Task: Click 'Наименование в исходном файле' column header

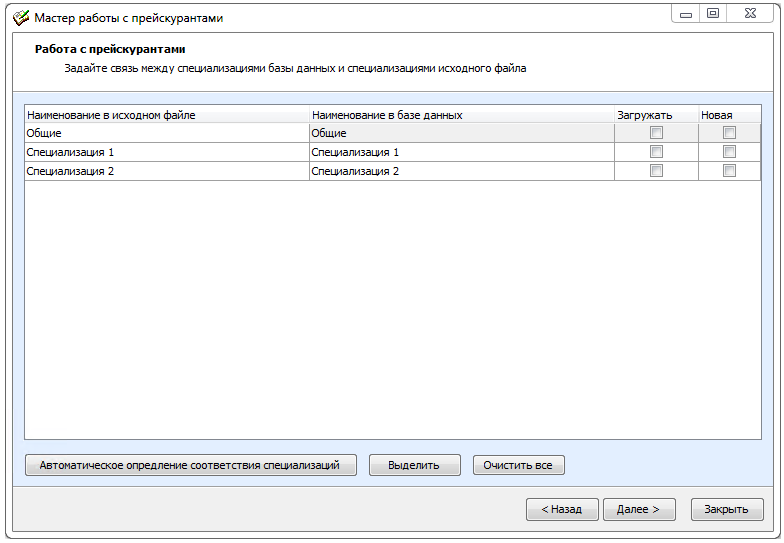Action: pos(166,115)
